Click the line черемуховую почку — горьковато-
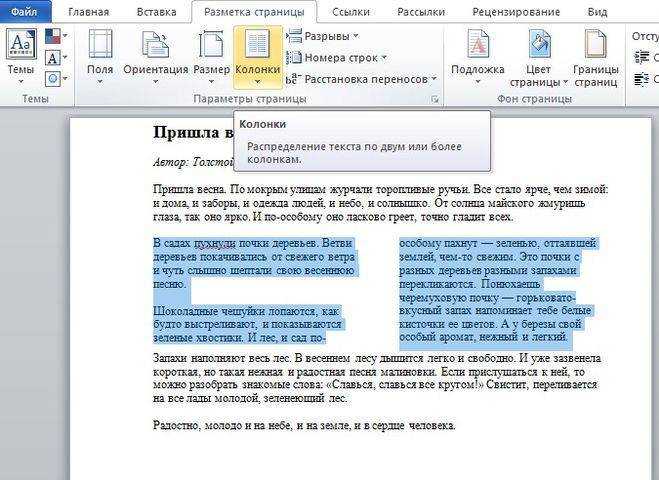The height and width of the screenshot is (480, 659). tap(487, 298)
